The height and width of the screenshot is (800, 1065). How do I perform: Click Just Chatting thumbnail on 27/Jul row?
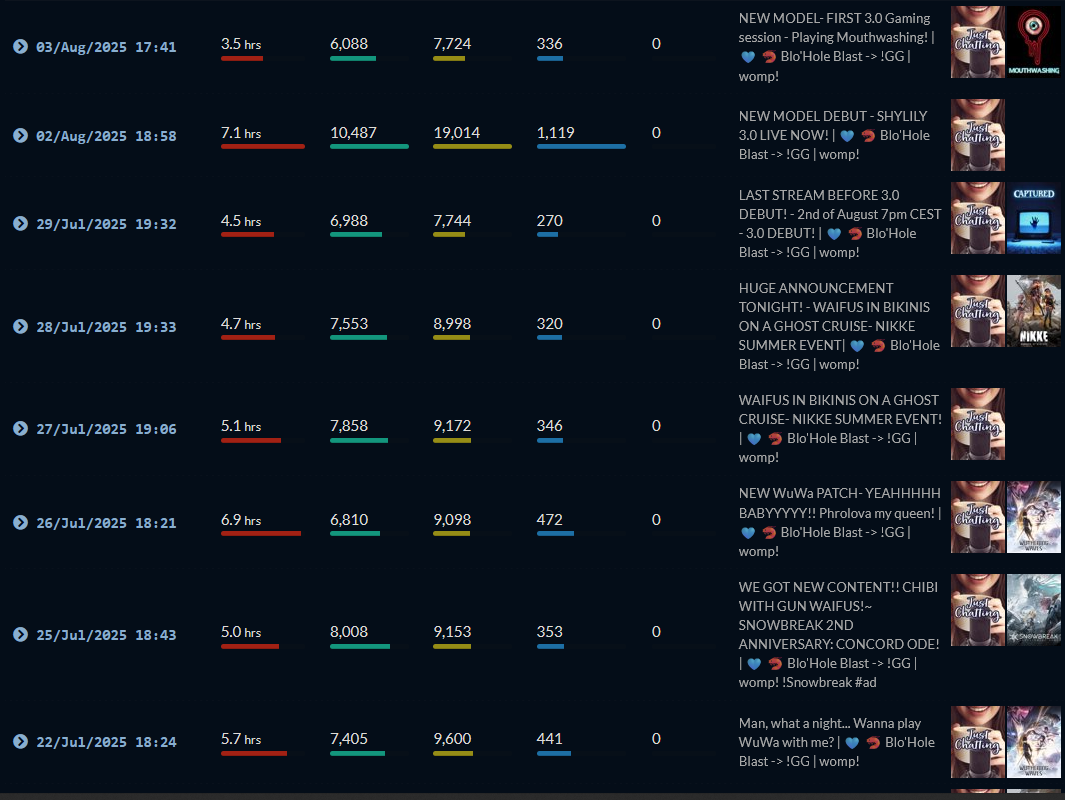(977, 424)
